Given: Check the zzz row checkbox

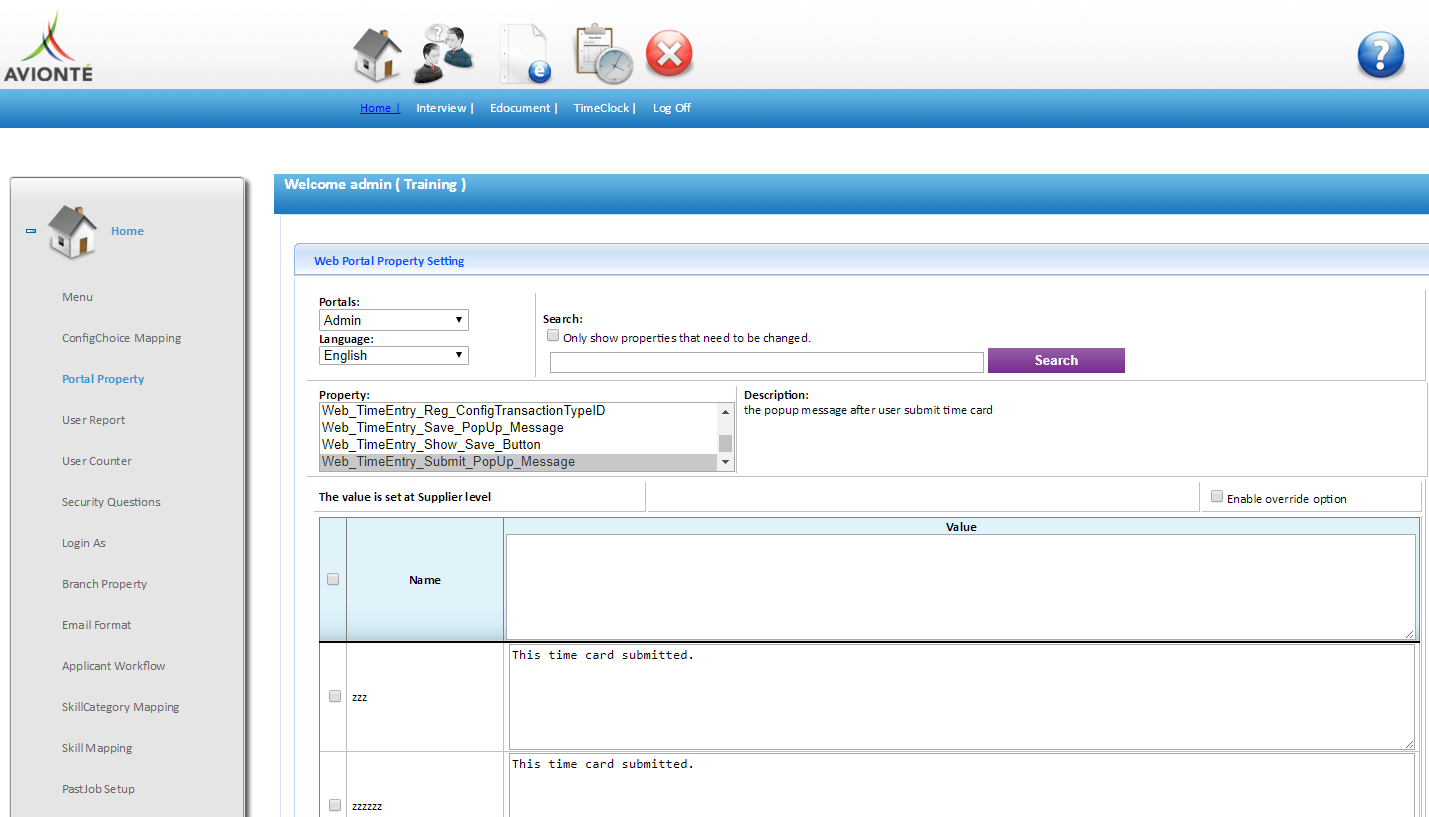Looking at the screenshot, I should (x=335, y=697).
